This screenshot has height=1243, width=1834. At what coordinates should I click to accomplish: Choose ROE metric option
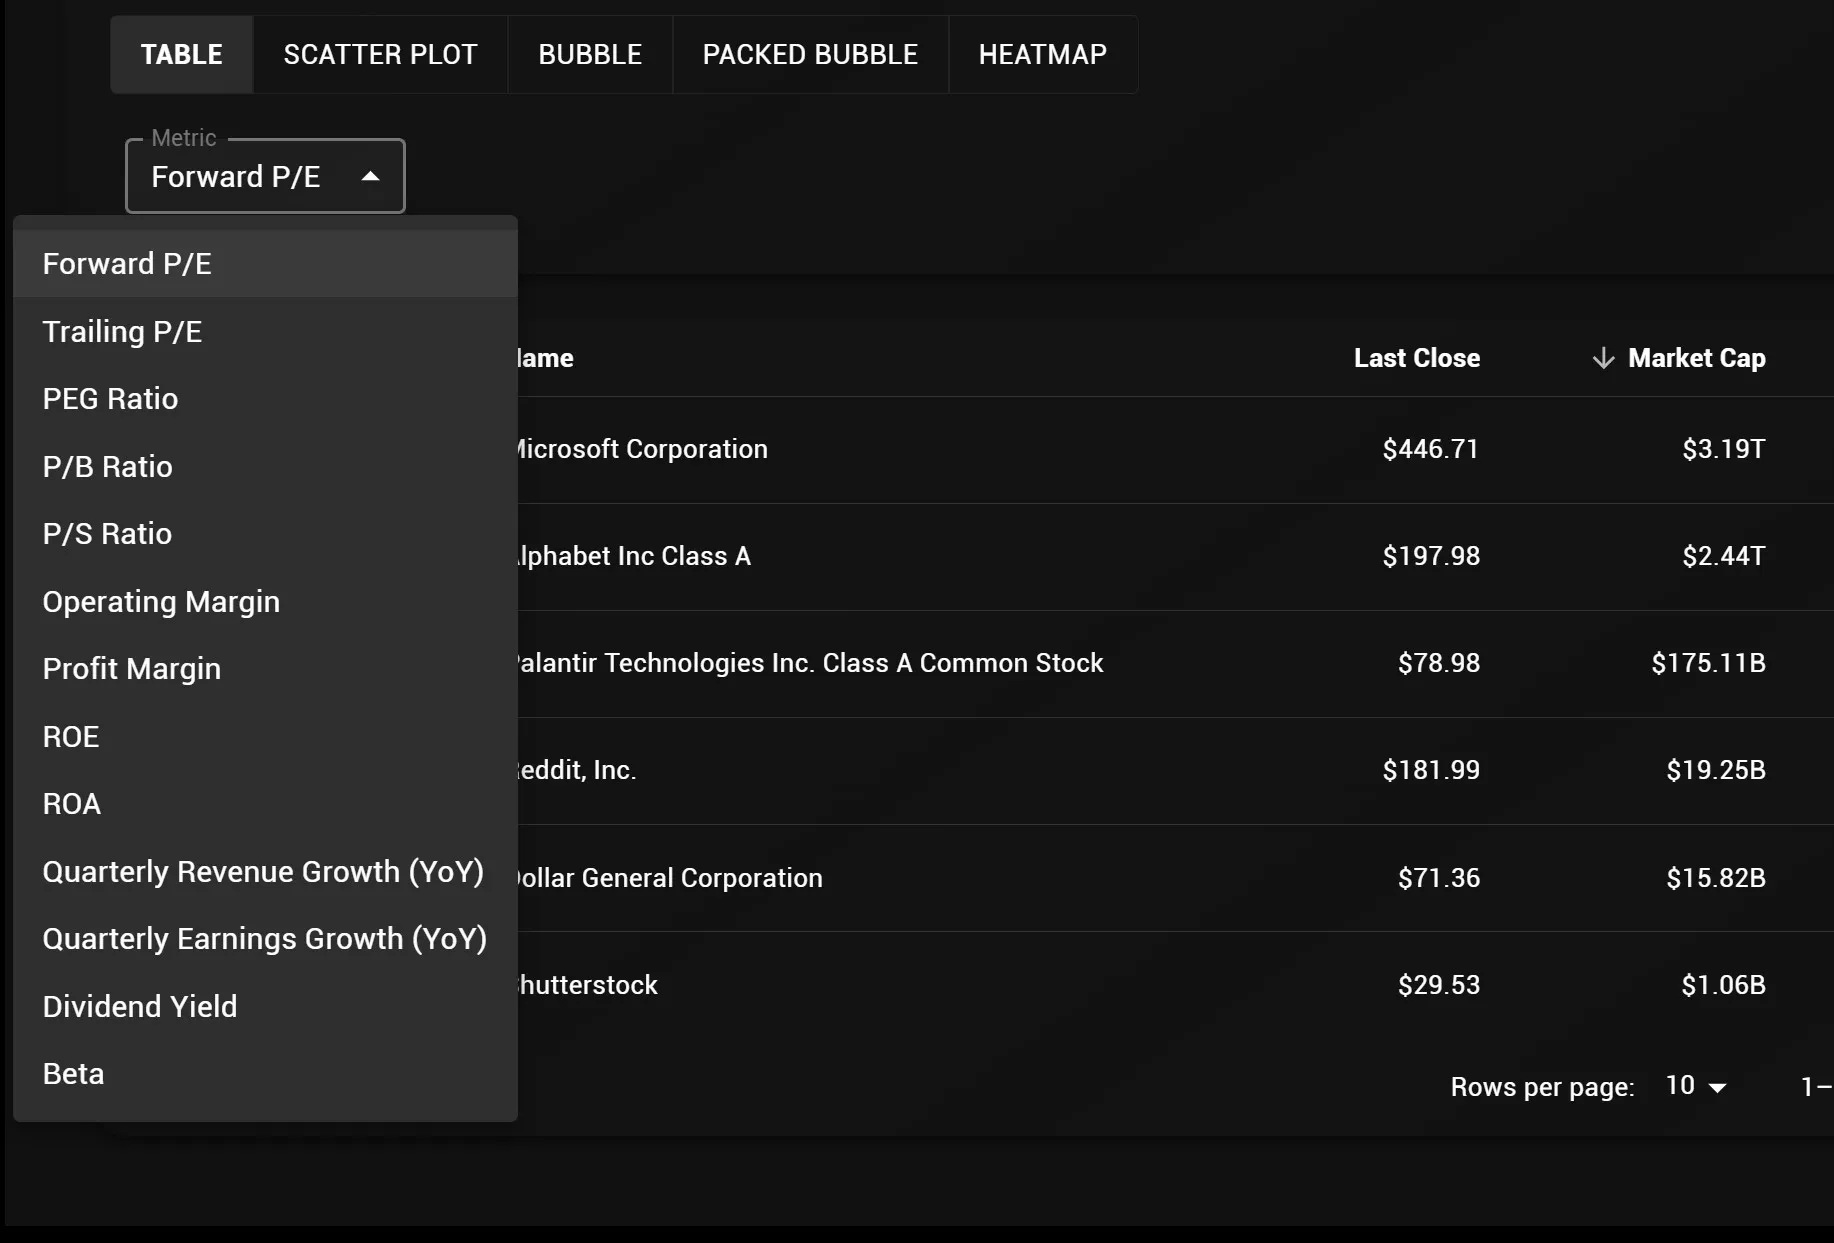pos(265,736)
